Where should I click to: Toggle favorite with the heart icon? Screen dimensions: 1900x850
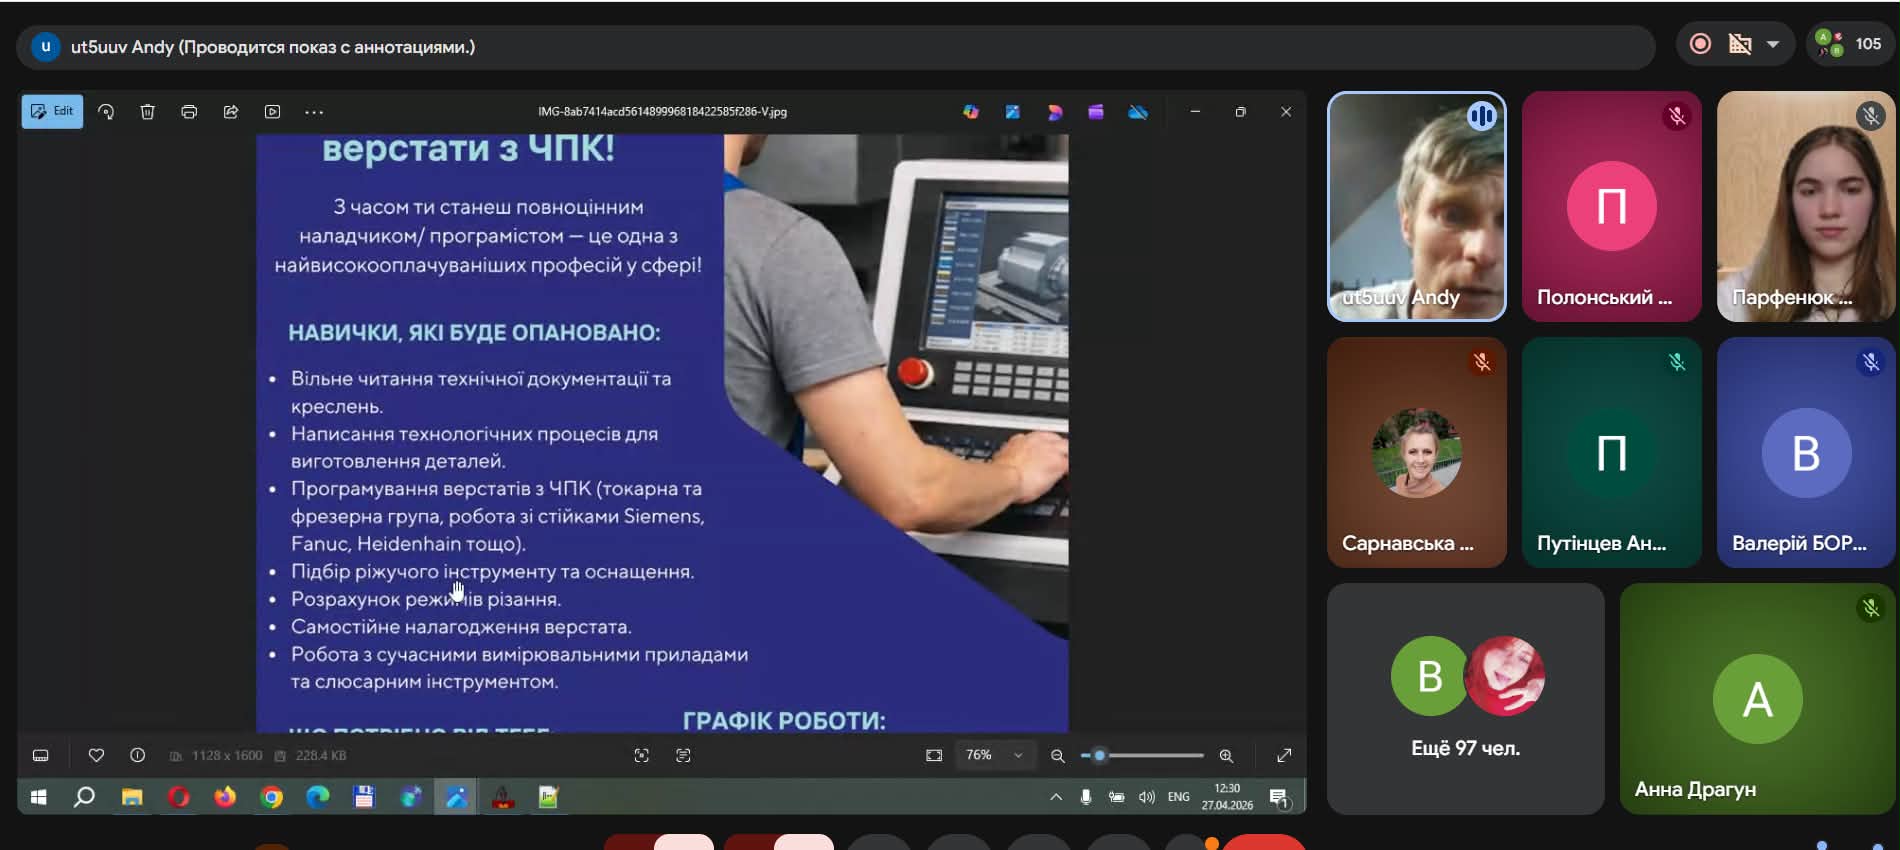[96, 756]
